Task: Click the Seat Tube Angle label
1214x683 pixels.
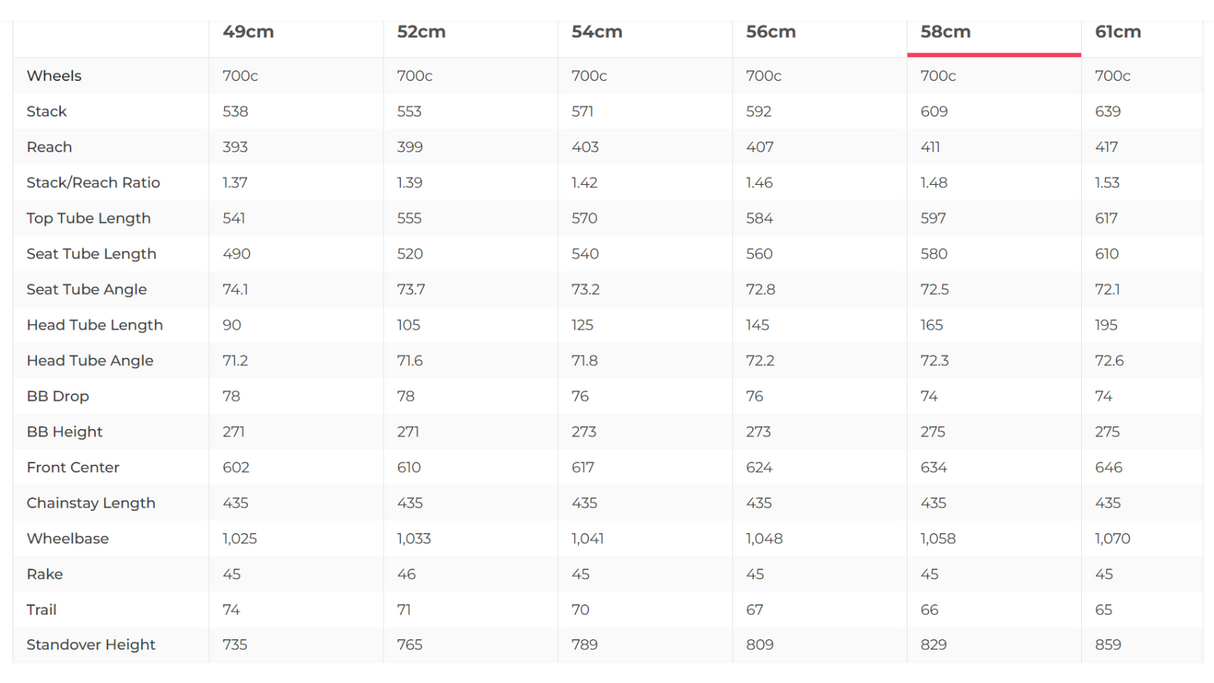Action: [87, 289]
